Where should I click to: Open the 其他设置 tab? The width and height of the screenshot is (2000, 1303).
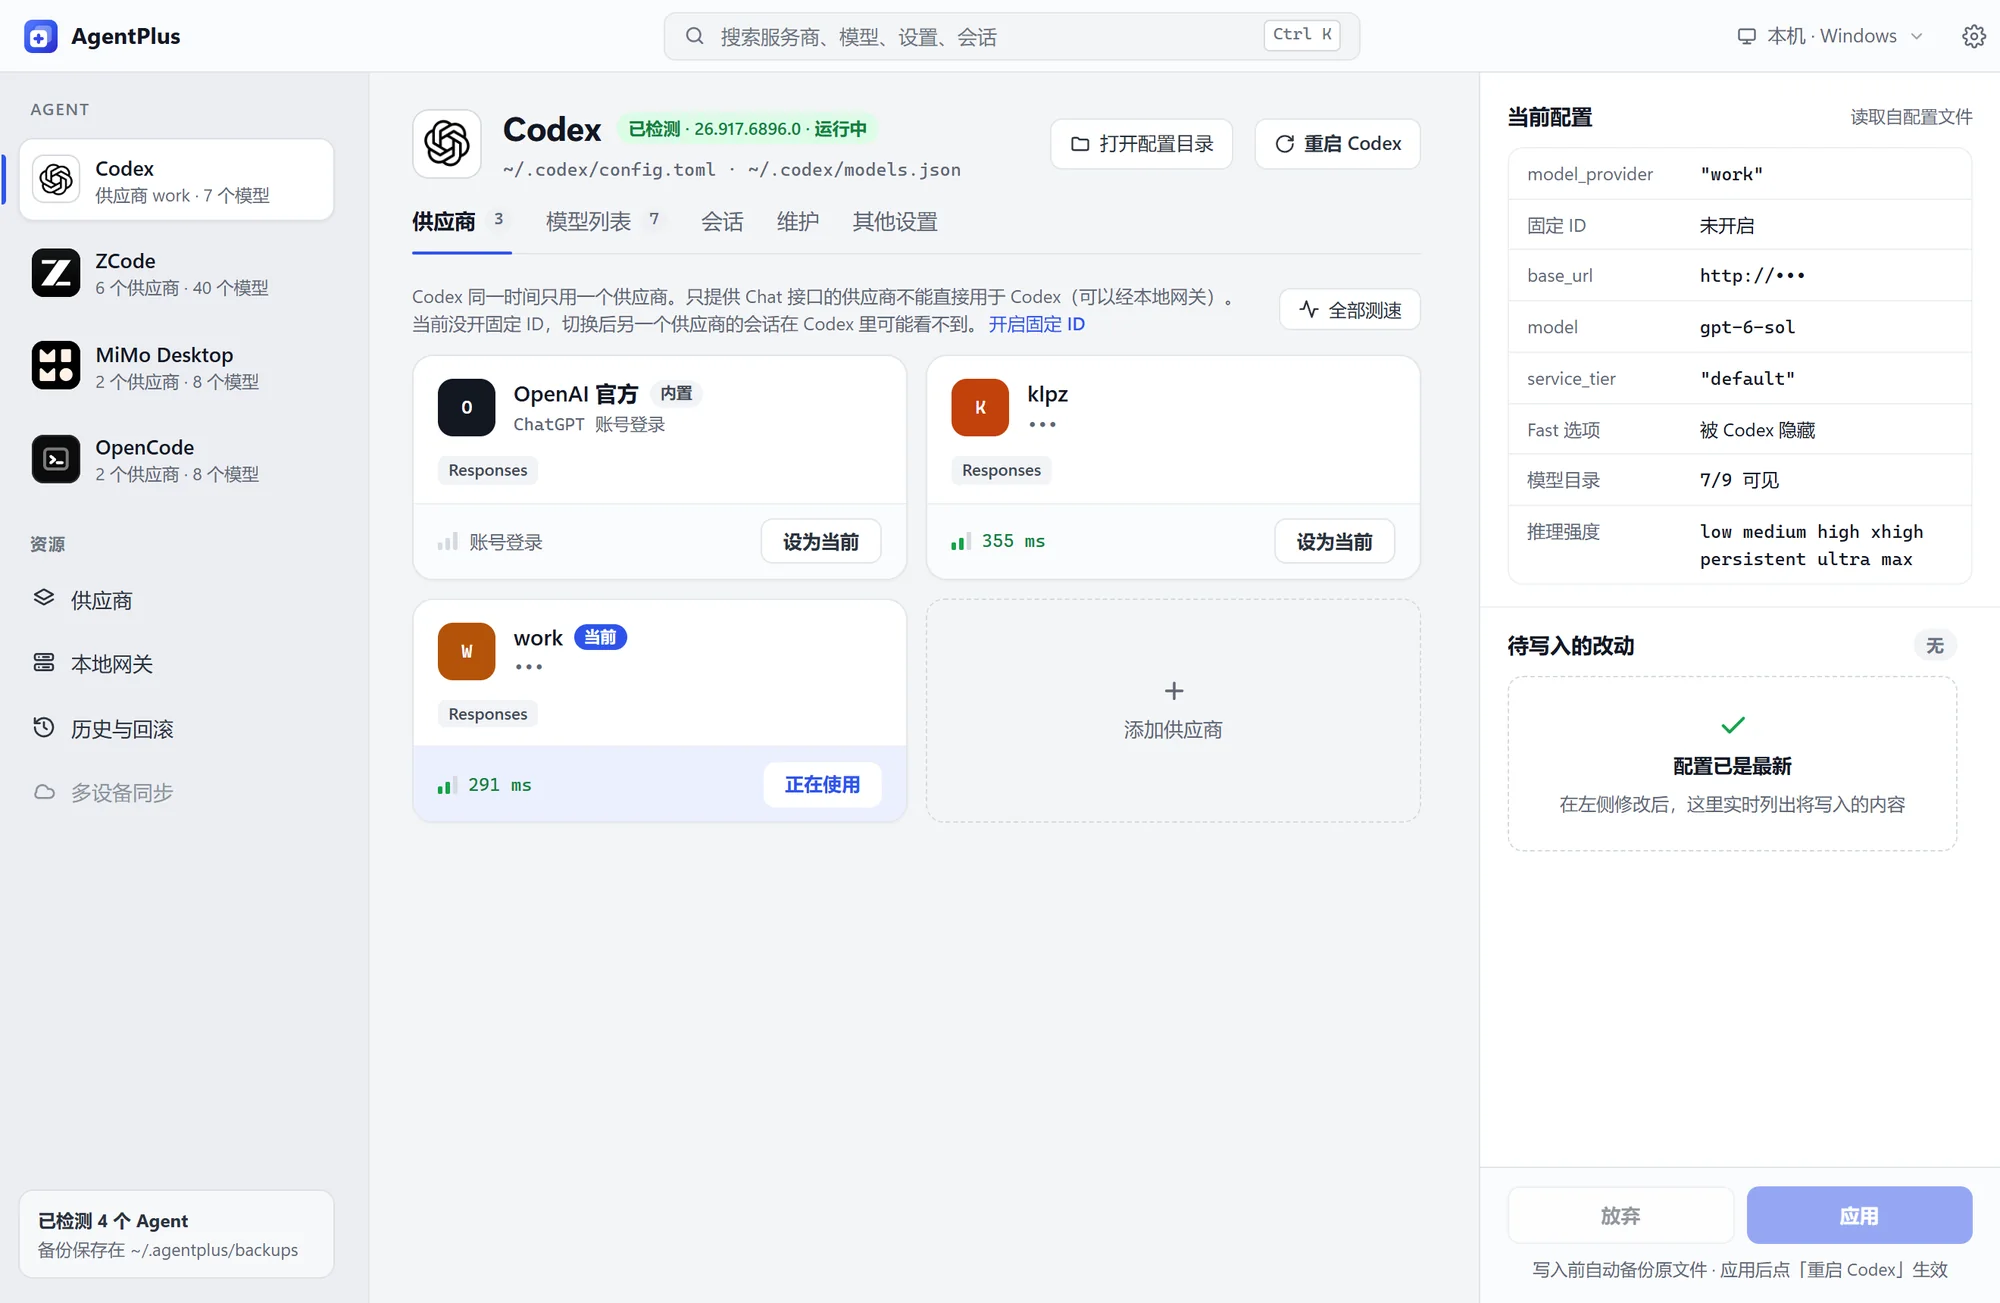(x=895, y=222)
